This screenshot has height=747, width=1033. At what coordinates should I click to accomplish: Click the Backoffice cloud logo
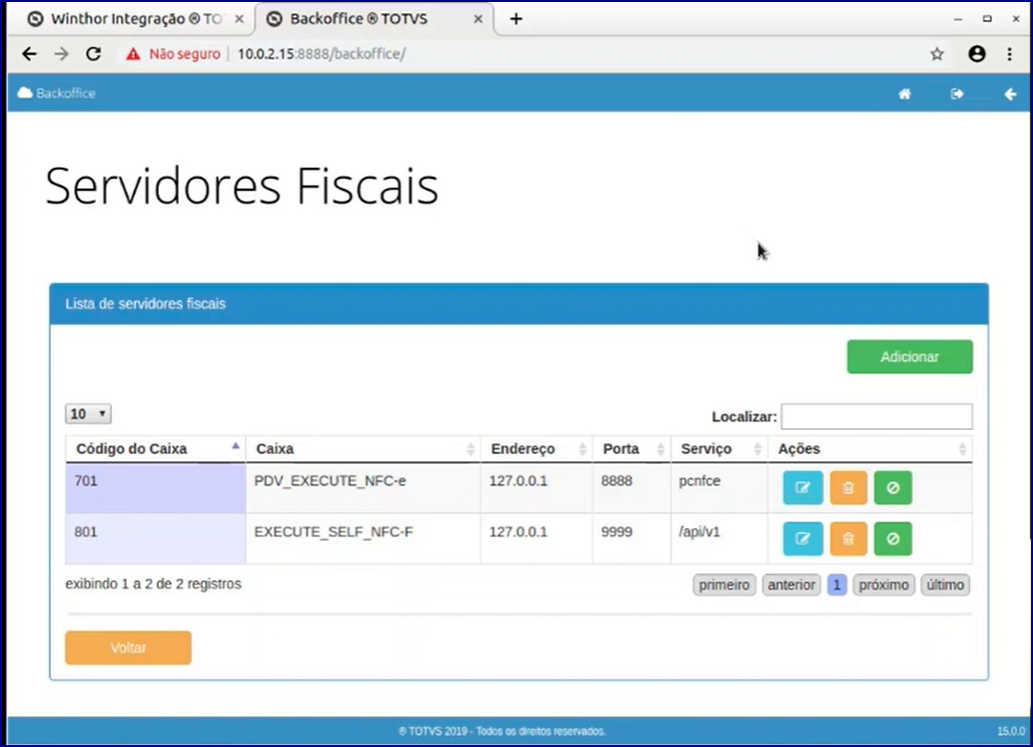click(57, 93)
